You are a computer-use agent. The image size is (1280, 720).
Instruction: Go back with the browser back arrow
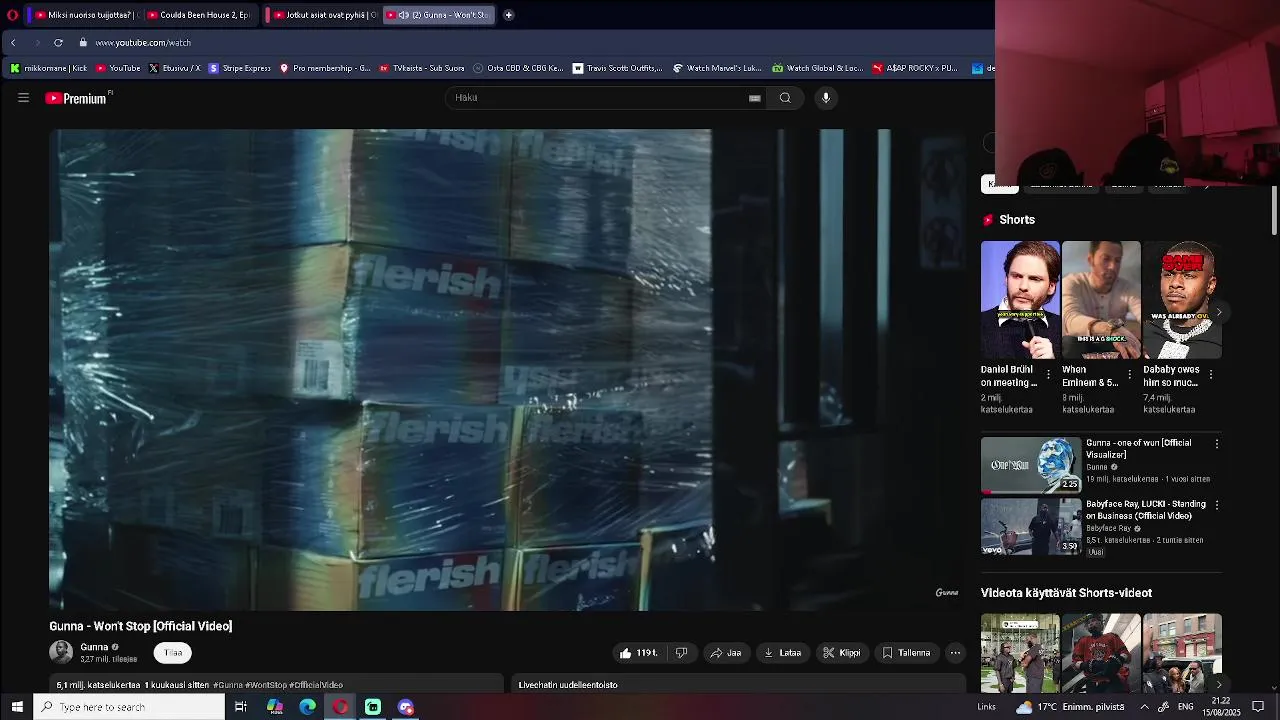13,43
